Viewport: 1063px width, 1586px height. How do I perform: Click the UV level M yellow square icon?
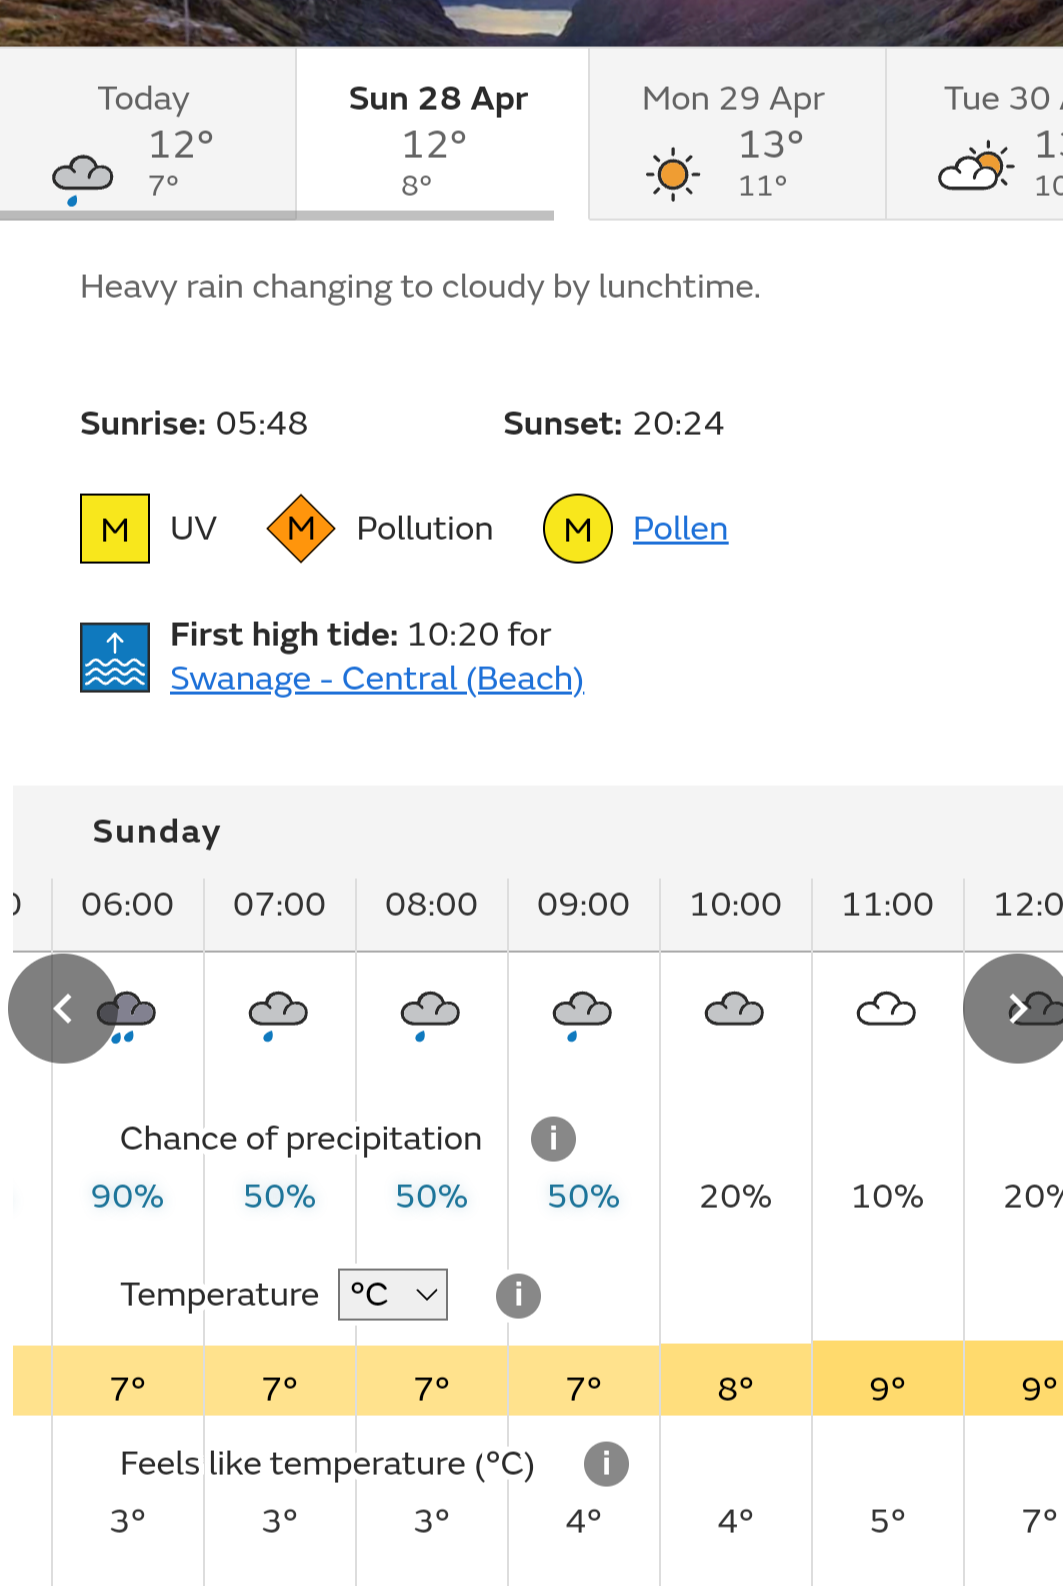tap(115, 528)
